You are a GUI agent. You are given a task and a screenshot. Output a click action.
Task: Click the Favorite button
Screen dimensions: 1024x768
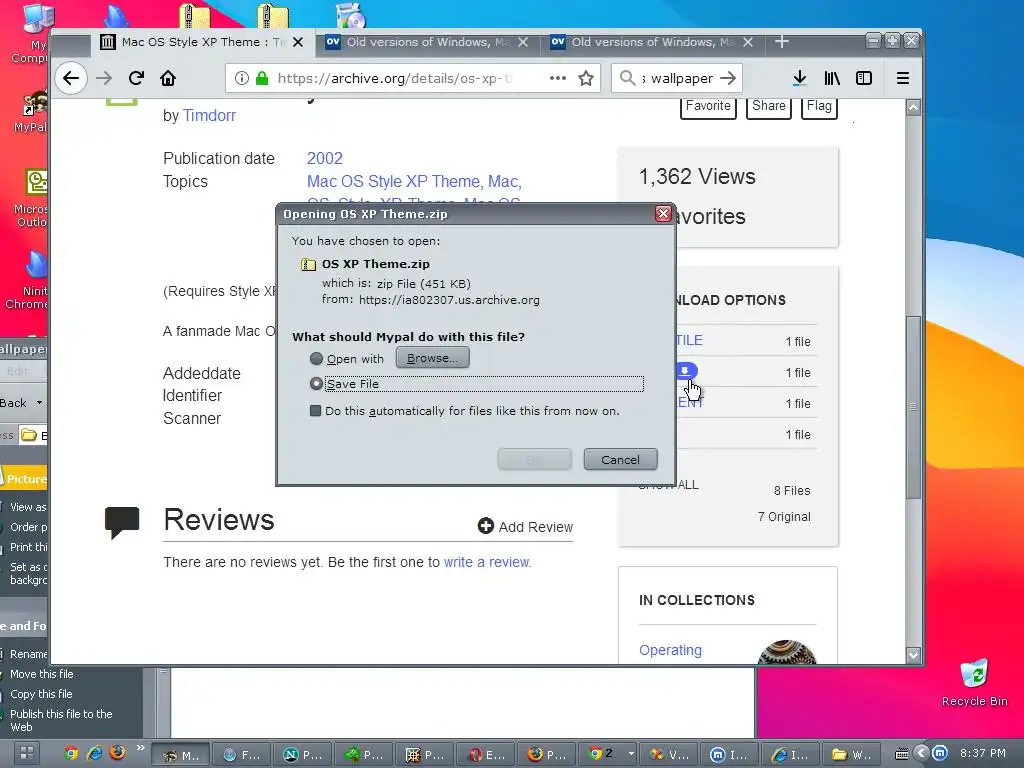[709, 106]
